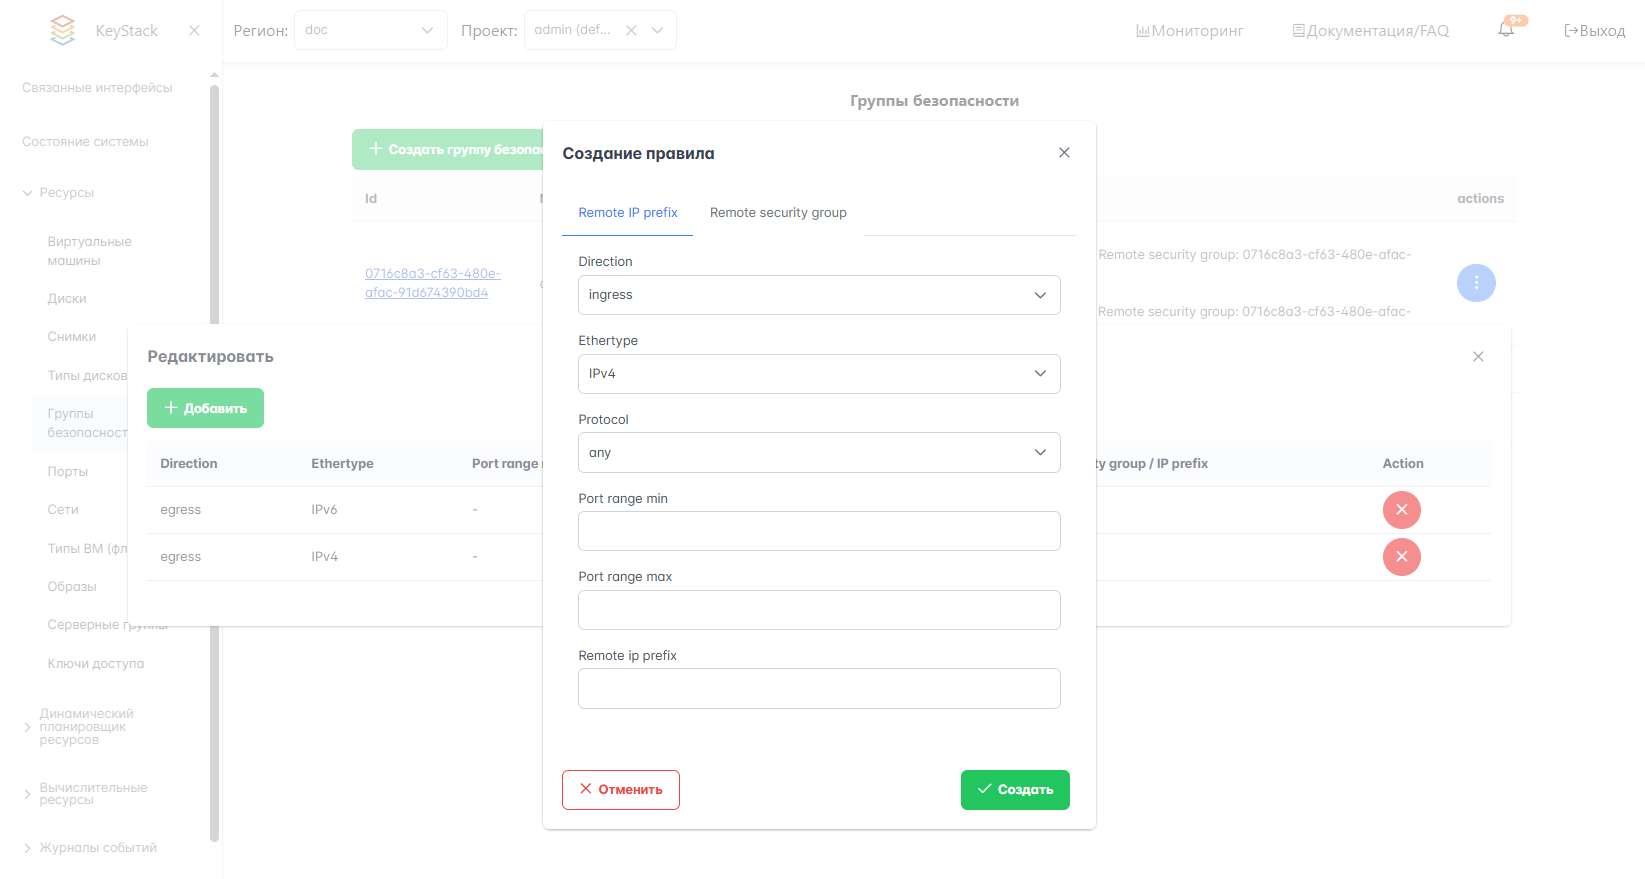Close the Создание правила dialog

1064,153
